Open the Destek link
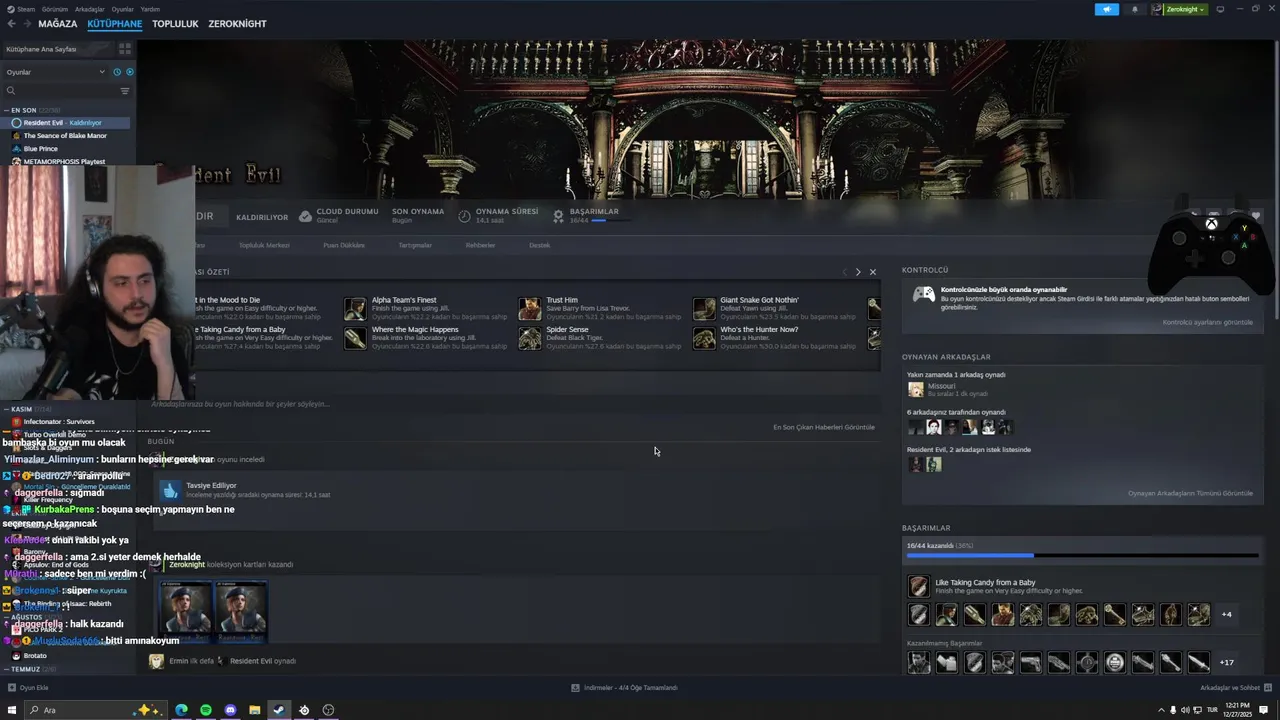Screen dimensions: 1280x720 point(539,245)
